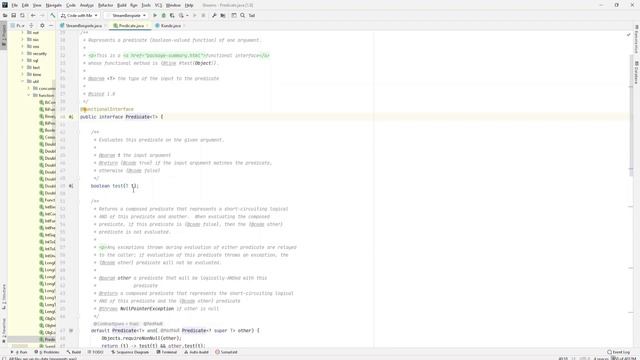Start debugging with the bug icon
The width and height of the screenshot is (640, 360).
[164, 16]
